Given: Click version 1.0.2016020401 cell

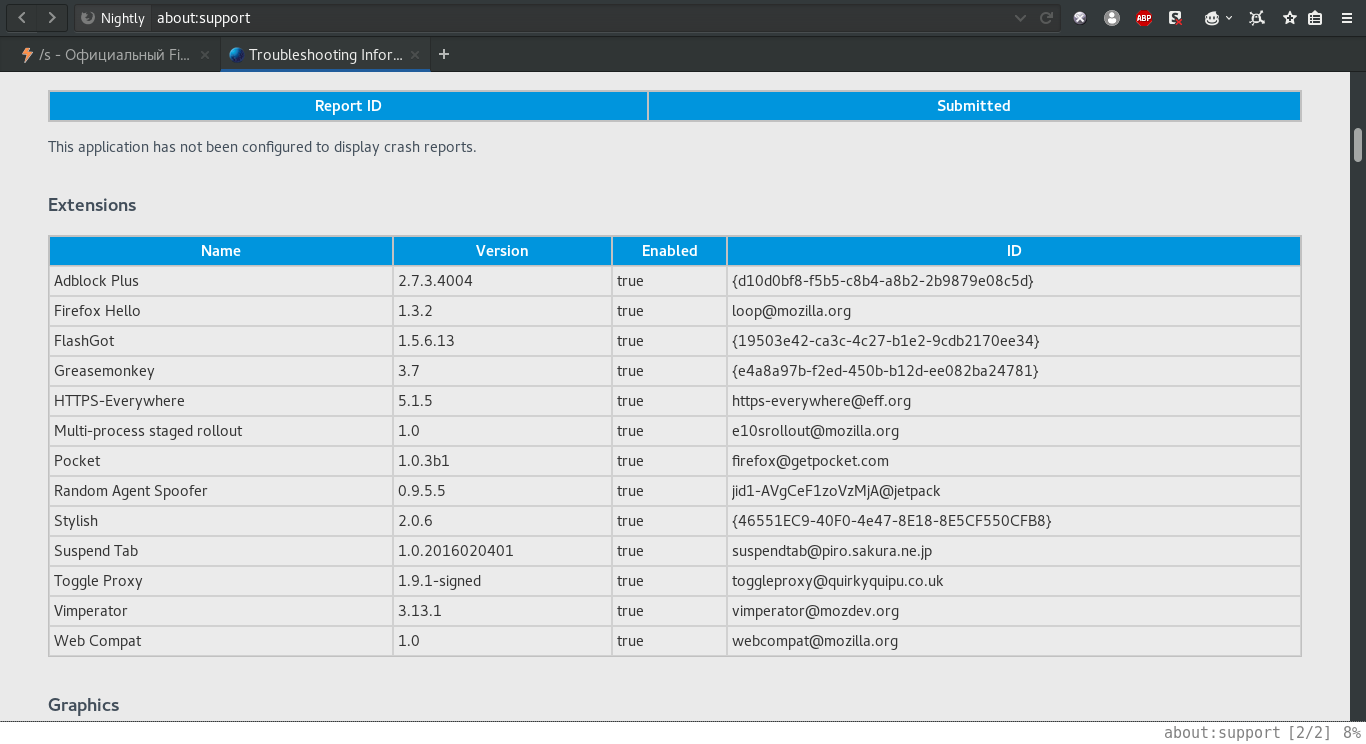Looking at the screenshot, I should point(502,551).
